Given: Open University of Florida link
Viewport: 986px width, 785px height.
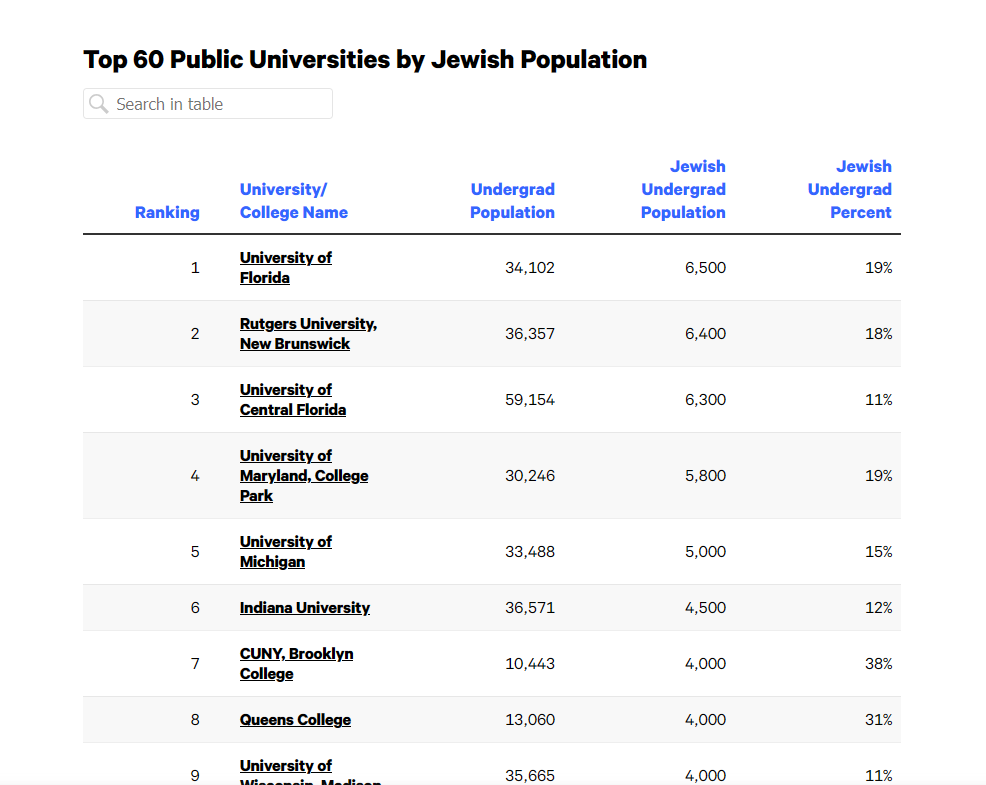Looking at the screenshot, I should pos(285,268).
